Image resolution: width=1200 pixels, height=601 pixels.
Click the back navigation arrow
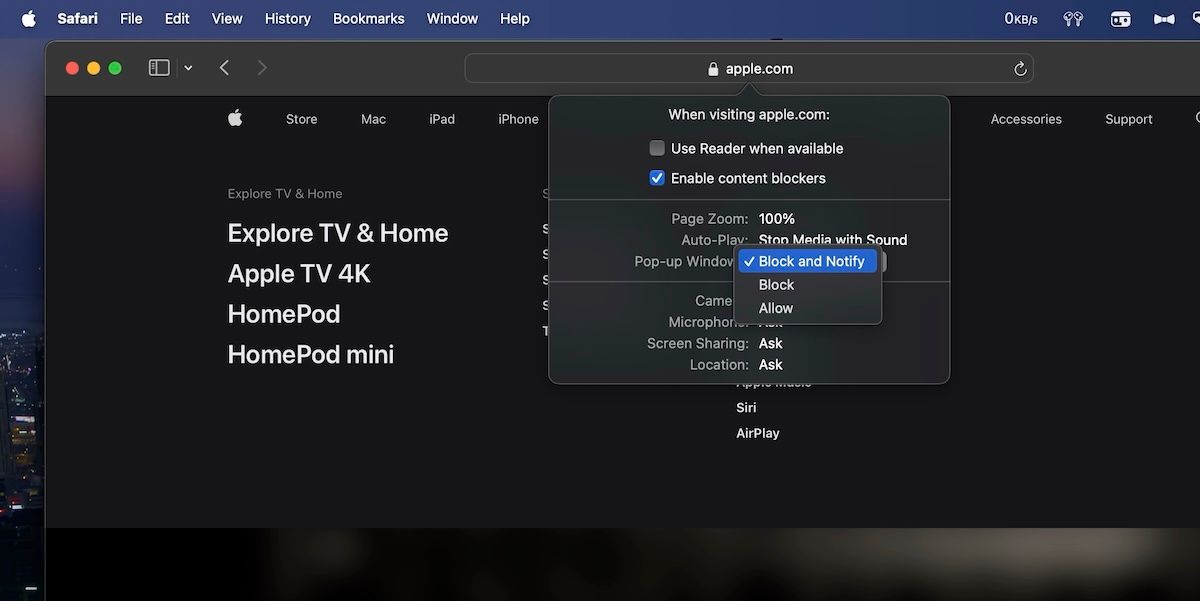pos(224,67)
